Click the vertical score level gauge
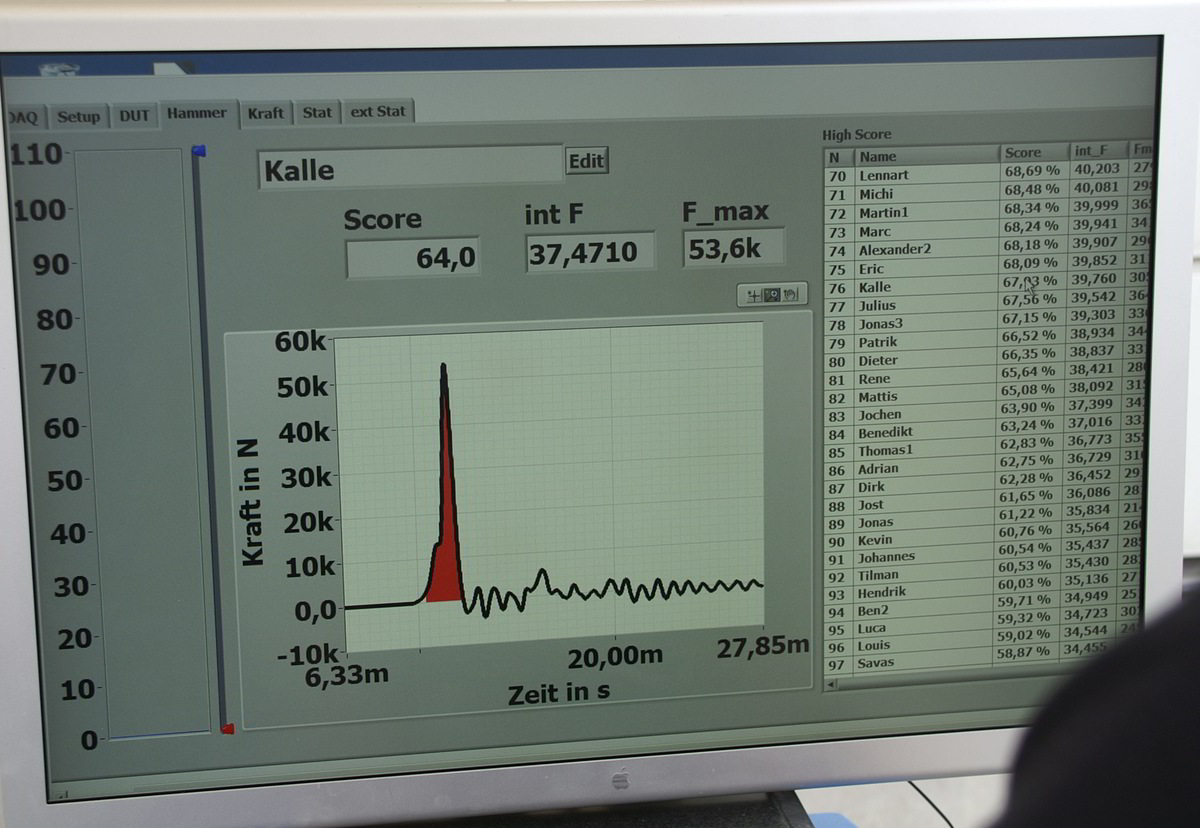 click(144, 442)
